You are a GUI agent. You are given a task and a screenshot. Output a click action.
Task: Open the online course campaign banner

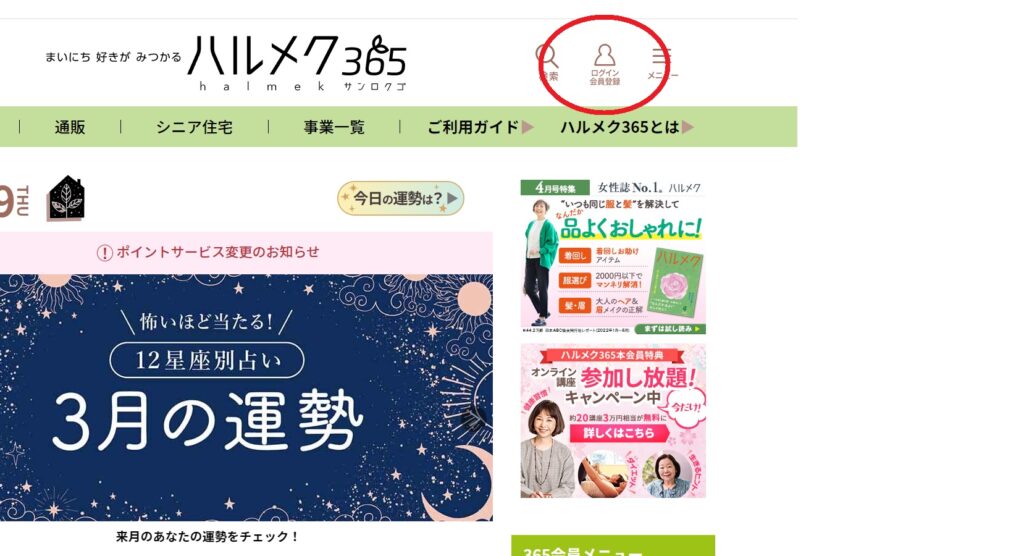click(x=613, y=422)
